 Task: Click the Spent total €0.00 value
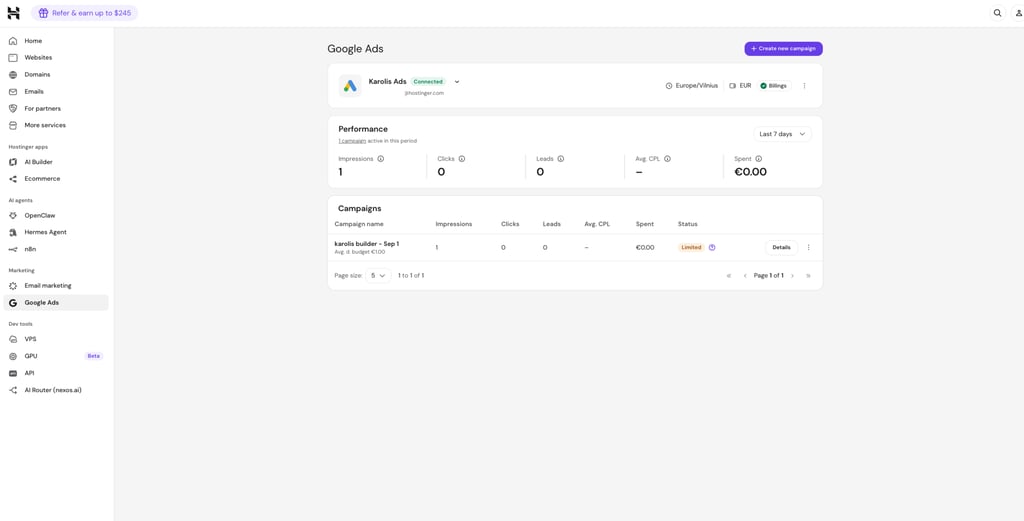click(750, 172)
